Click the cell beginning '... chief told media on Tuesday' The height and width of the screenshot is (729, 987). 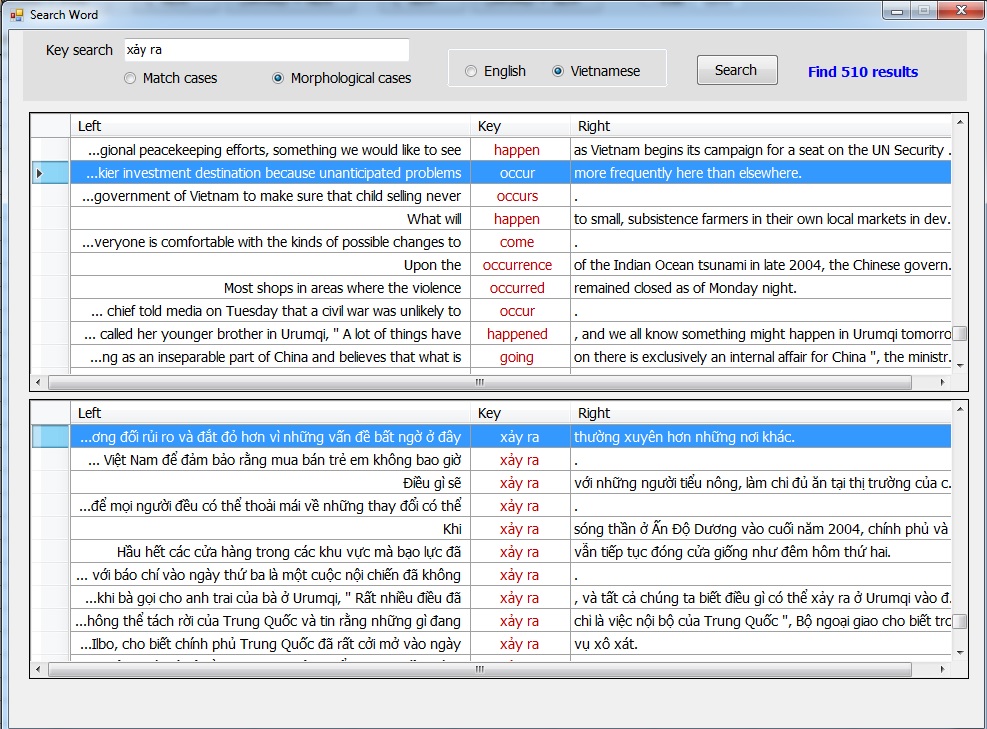point(270,311)
